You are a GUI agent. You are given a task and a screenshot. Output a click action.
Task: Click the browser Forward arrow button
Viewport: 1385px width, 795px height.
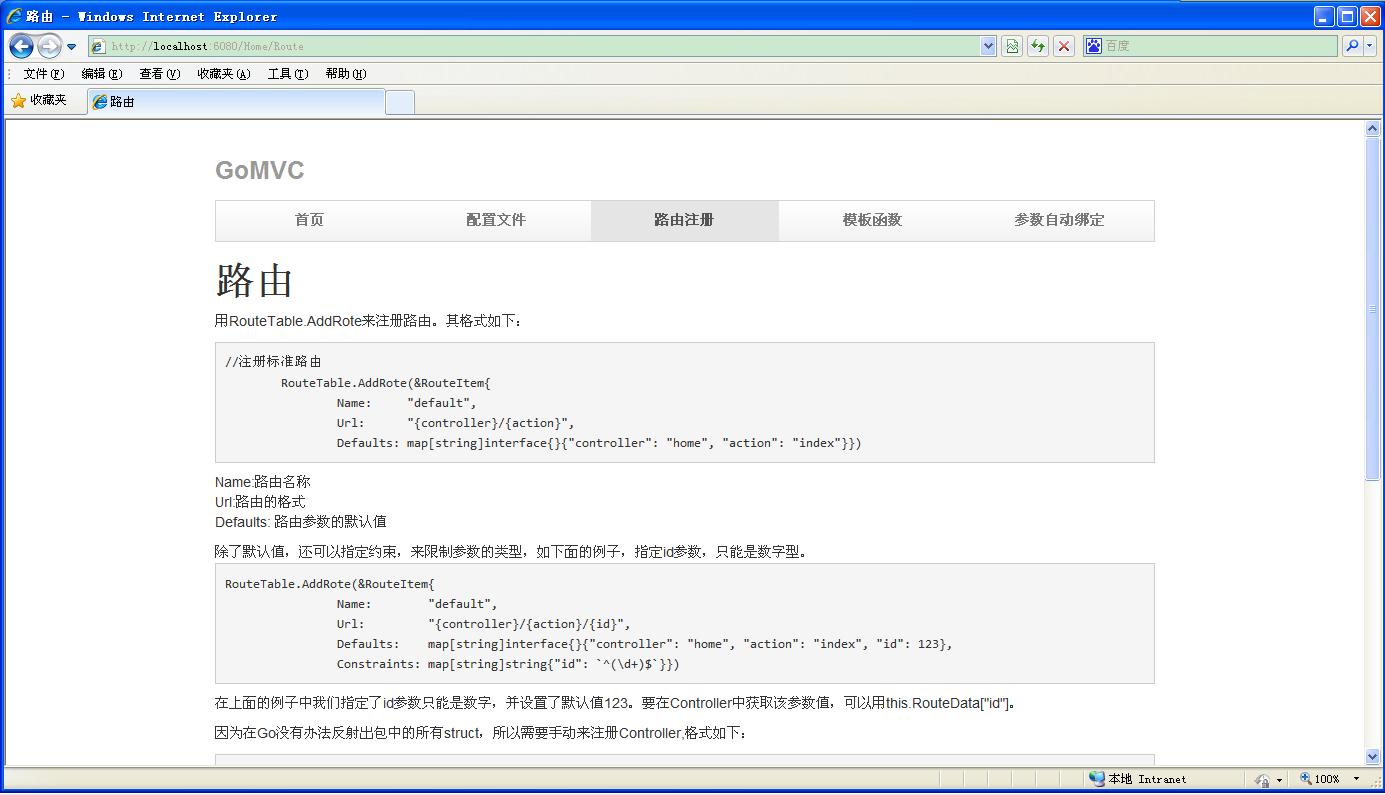[49, 46]
